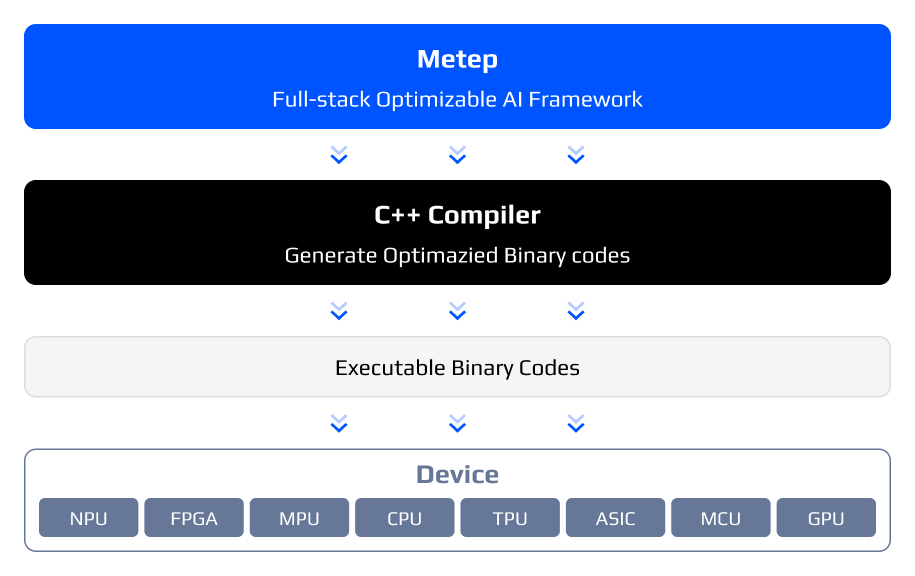
Task: Click the black C++ Compiler block
Action: [x=457, y=233]
